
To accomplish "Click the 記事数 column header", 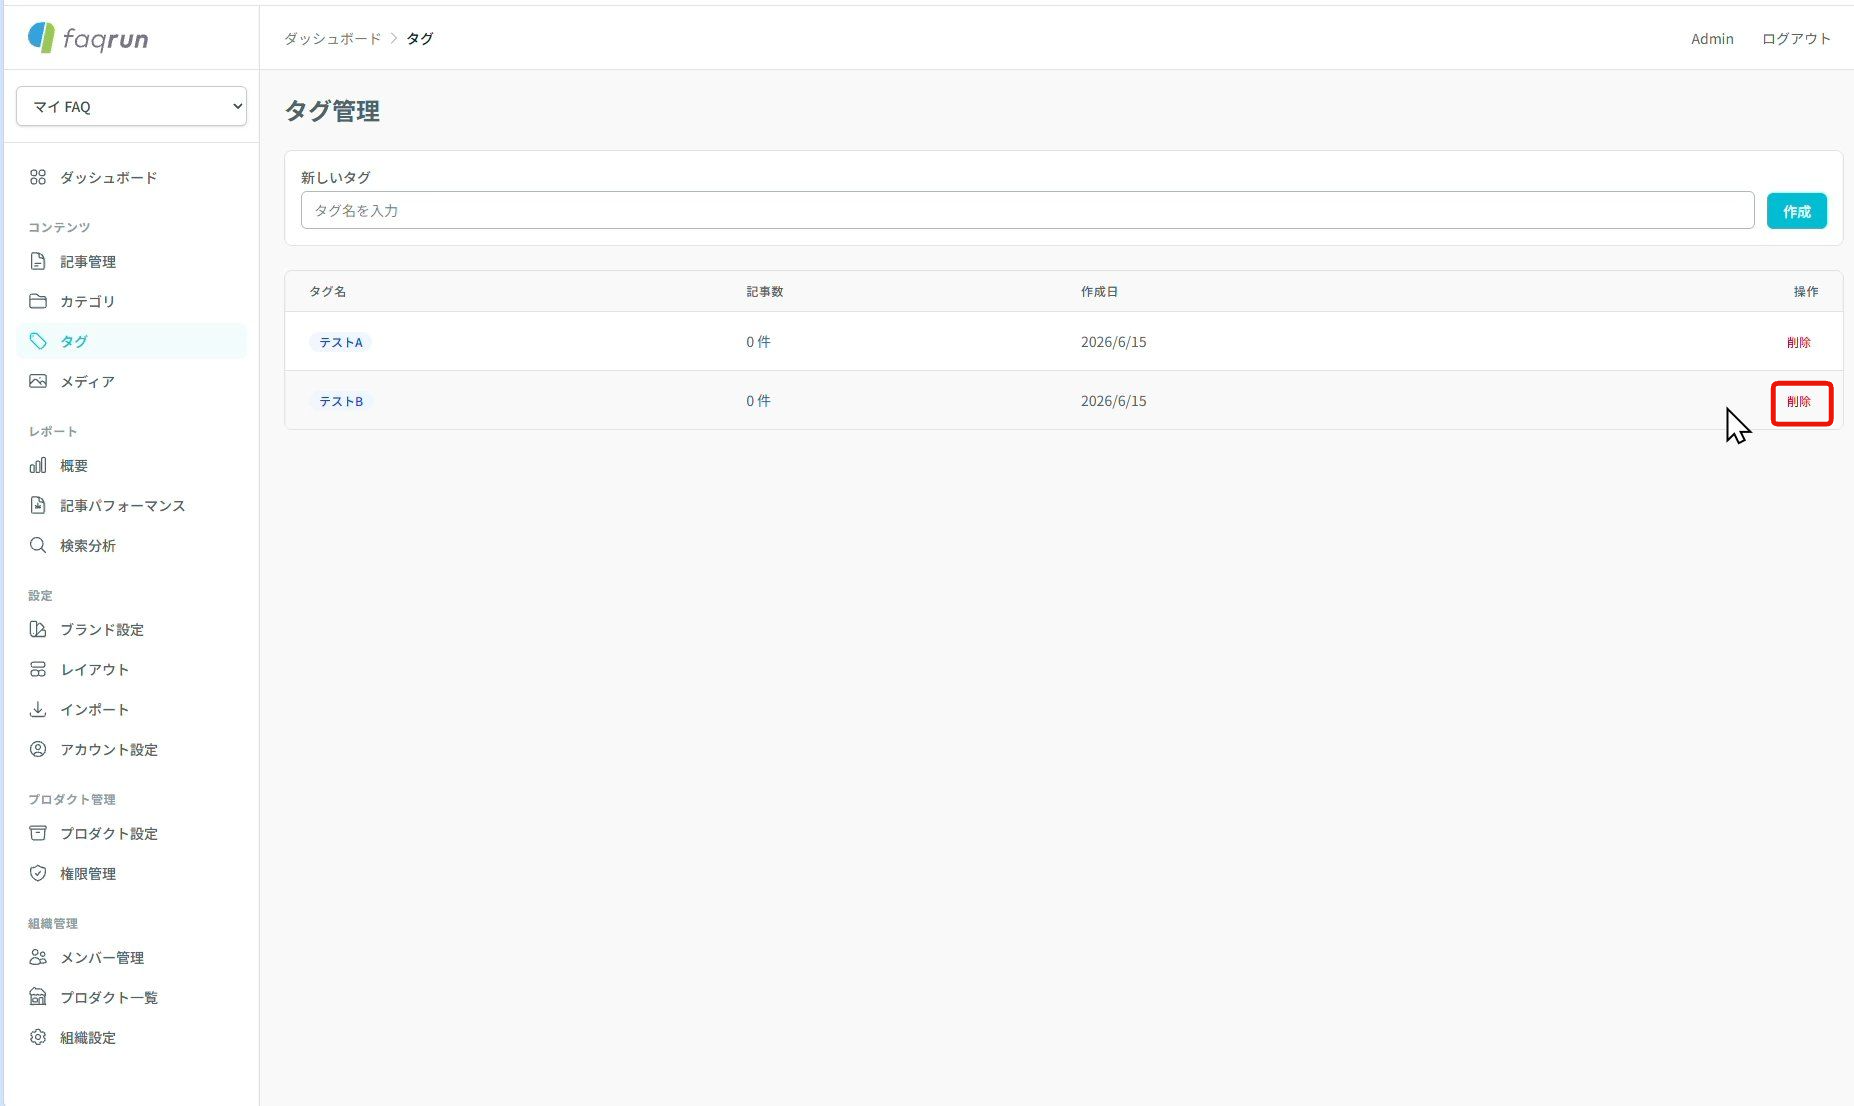I will coord(764,291).
